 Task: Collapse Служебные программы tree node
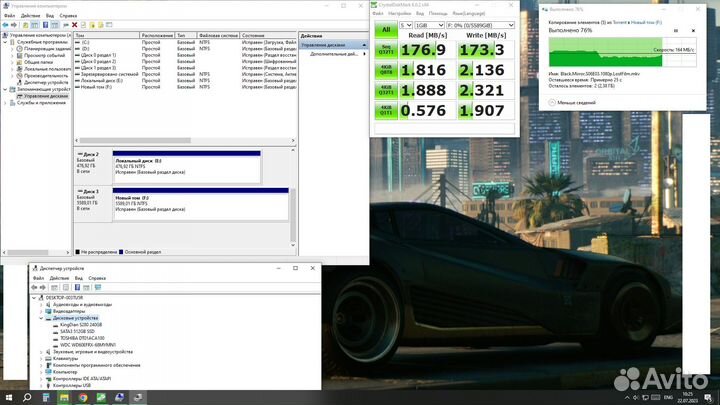click(x=6, y=42)
